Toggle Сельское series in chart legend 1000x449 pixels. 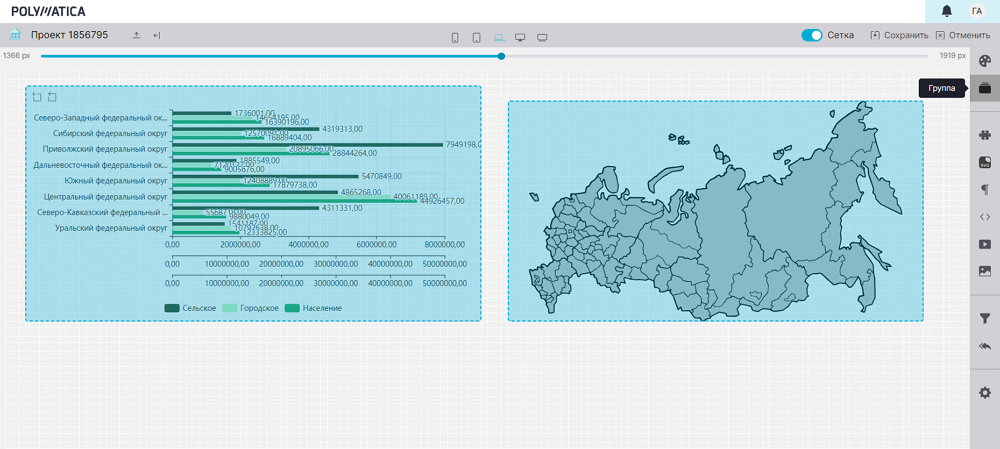[191, 308]
